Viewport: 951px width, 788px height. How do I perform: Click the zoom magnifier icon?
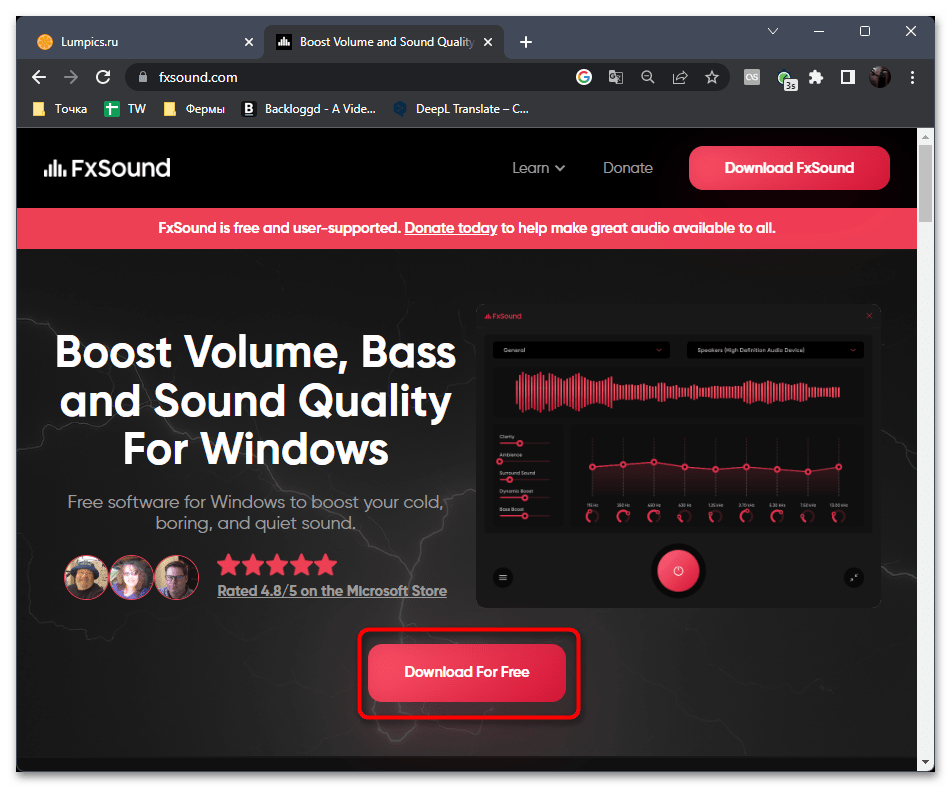(648, 77)
